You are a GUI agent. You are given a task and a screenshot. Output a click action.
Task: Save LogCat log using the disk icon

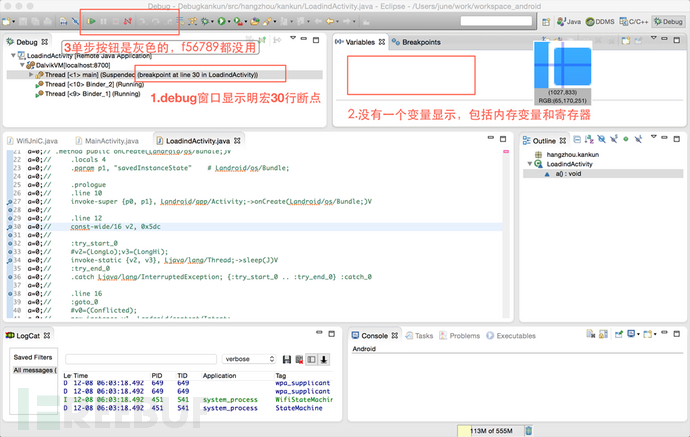coord(287,359)
